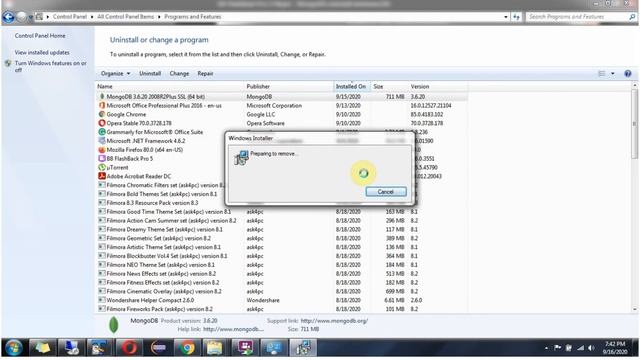This screenshot has height=360, width=640.
Task: Open Google Chrome from the taskbar
Action: click(187, 348)
